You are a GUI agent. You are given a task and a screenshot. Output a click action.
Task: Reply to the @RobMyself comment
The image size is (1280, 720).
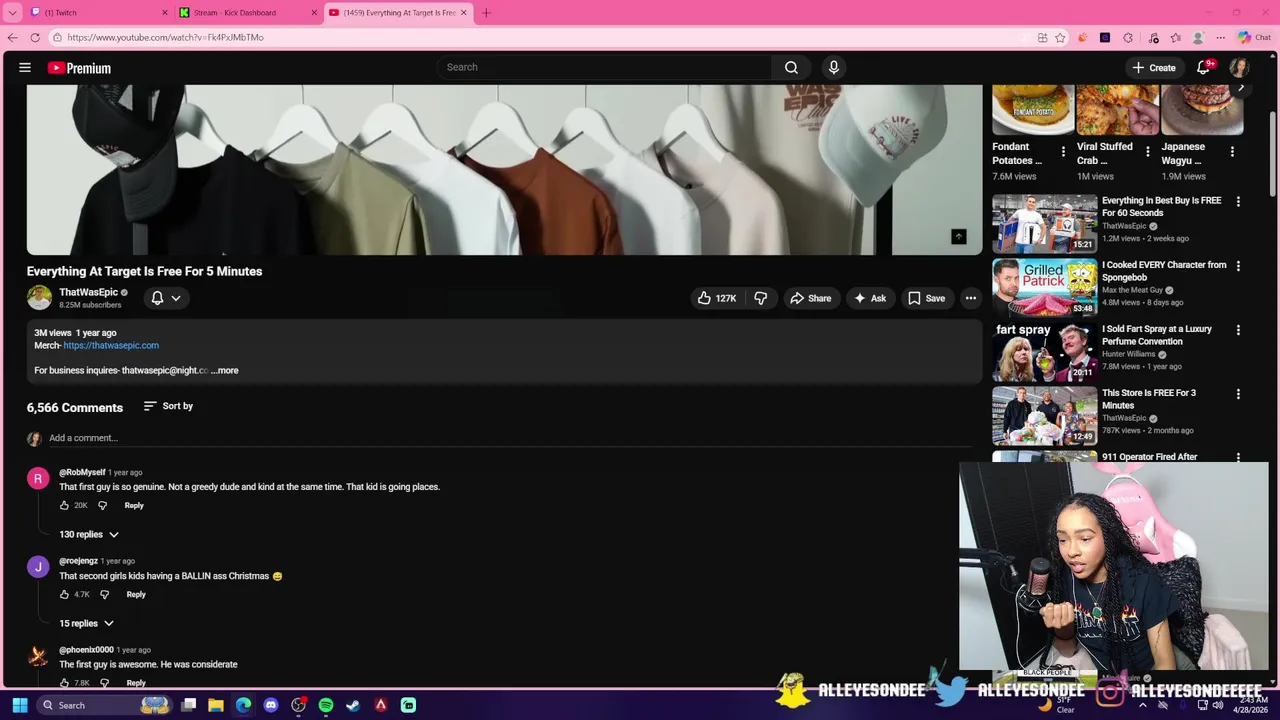tap(134, 505)
